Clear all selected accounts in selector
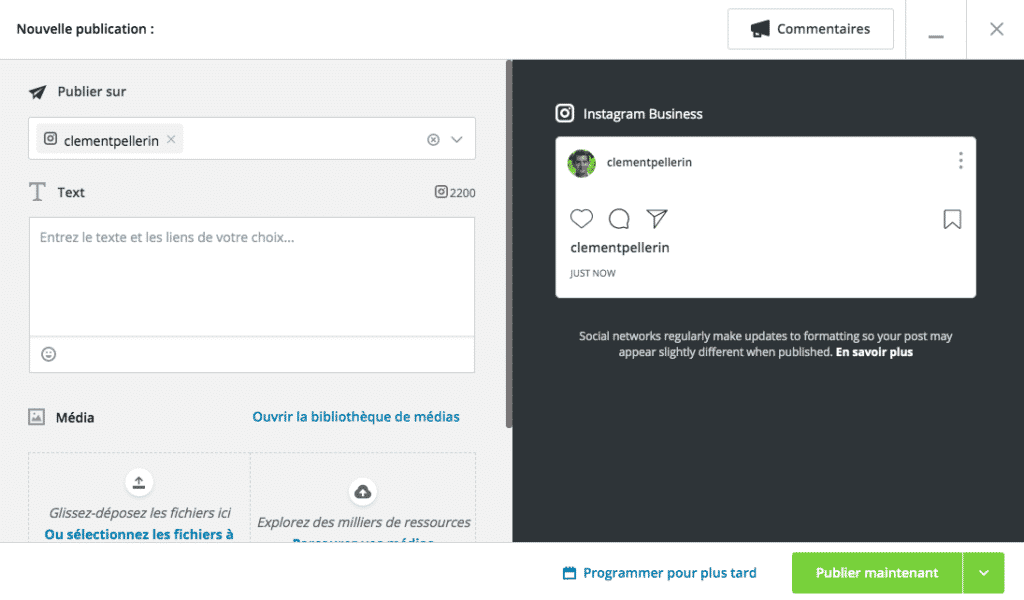Image resolution: width=1024 pixels, height=600 pixels. [x=433, y=140]
